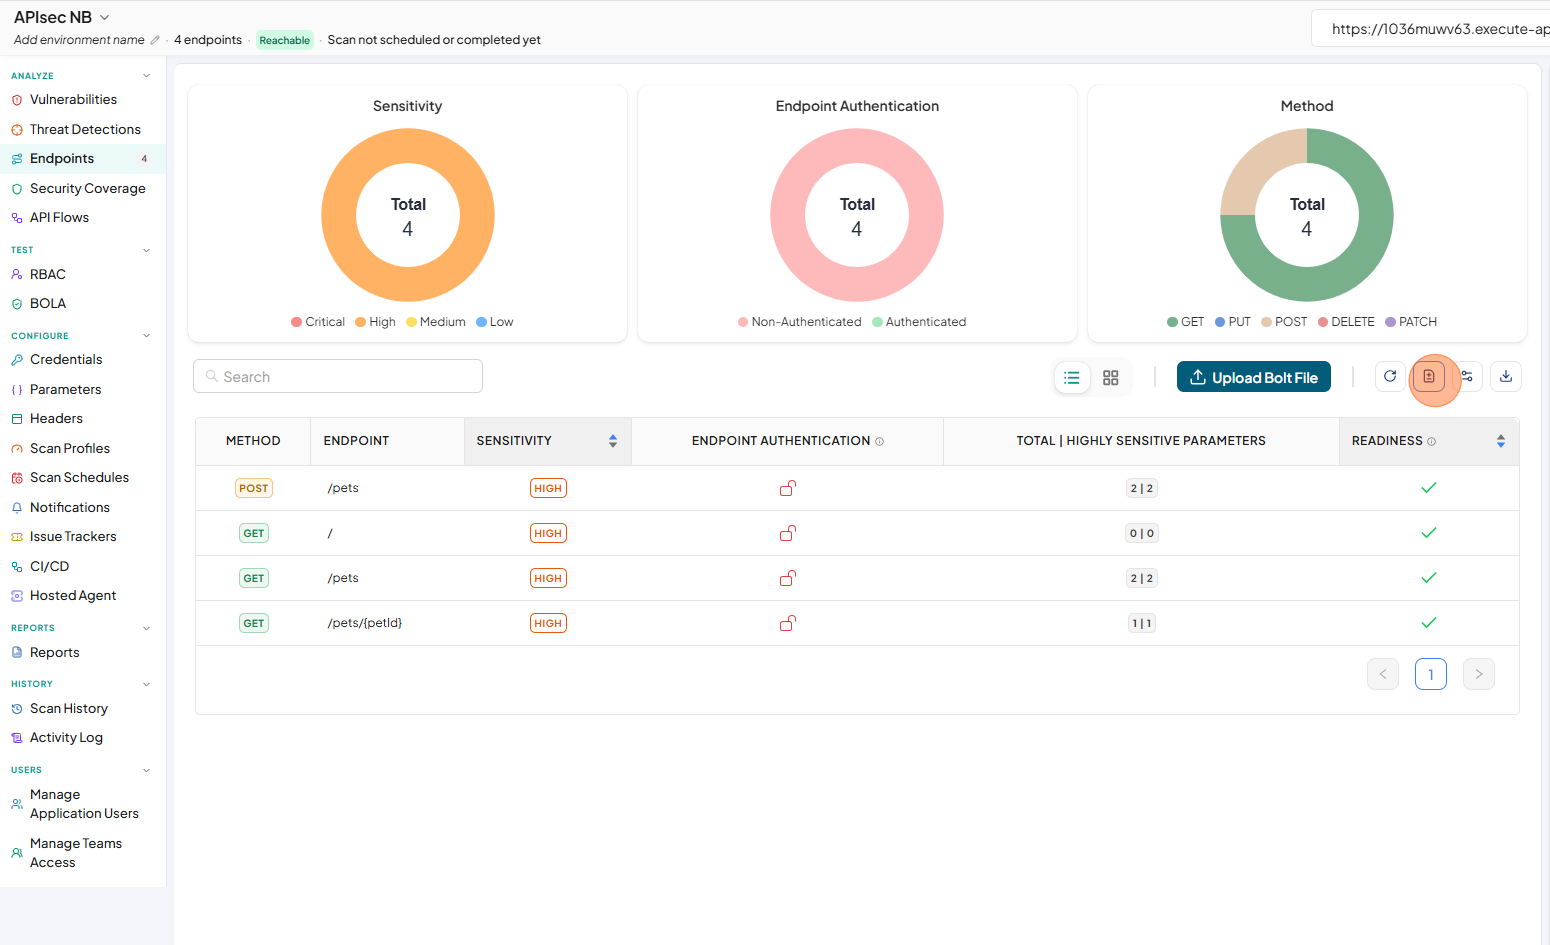
Task: Collapse the Test sidebar section
Action: click(x=147, y=250)
